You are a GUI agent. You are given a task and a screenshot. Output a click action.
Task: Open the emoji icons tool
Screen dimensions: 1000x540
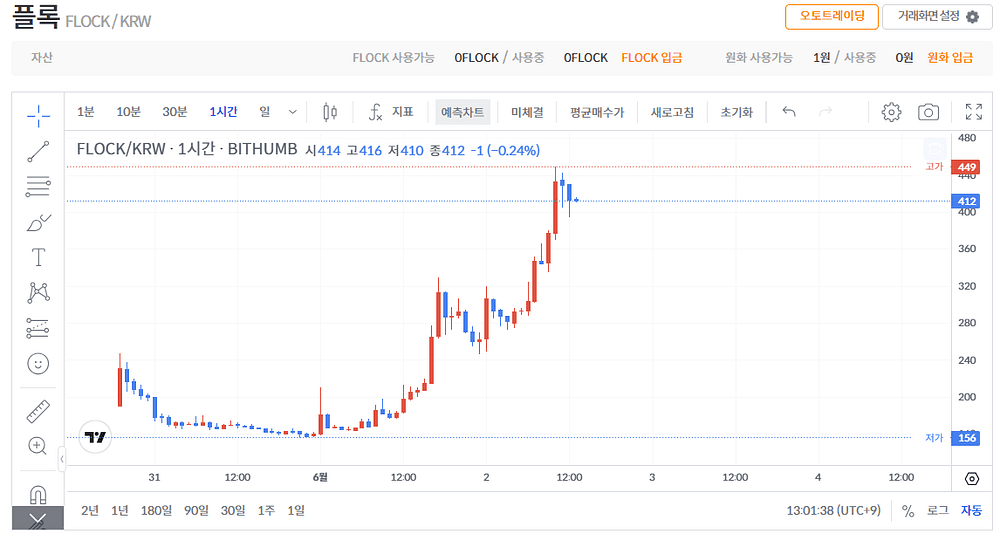coord(38,363)
